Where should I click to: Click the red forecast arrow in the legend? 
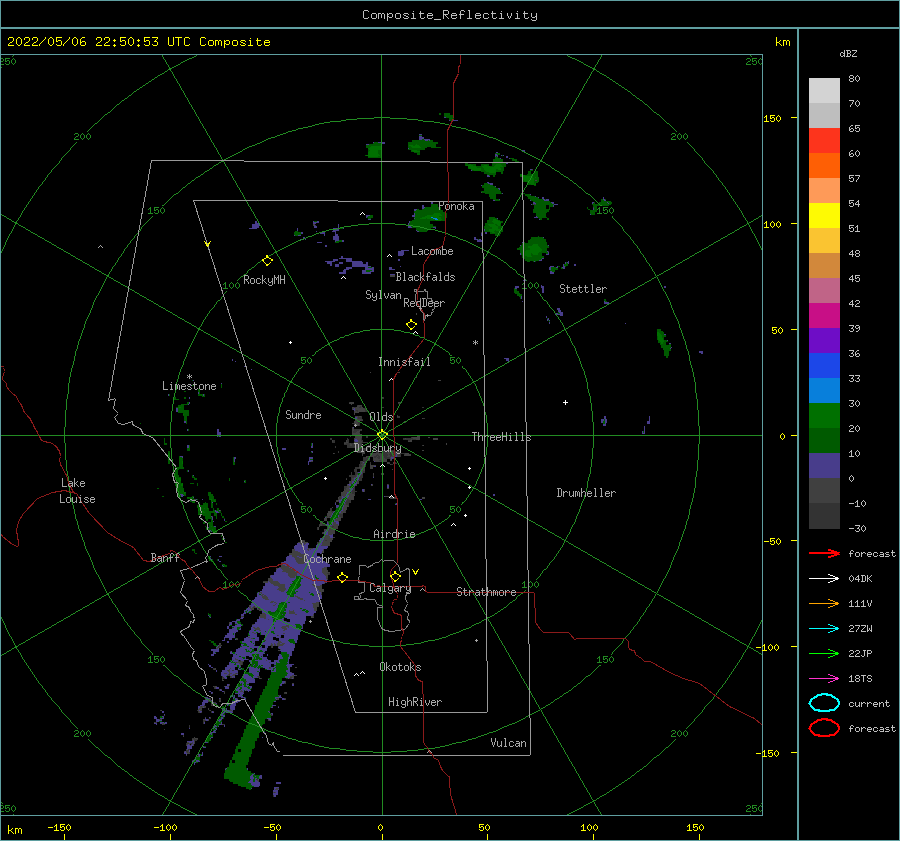[824, 553]
